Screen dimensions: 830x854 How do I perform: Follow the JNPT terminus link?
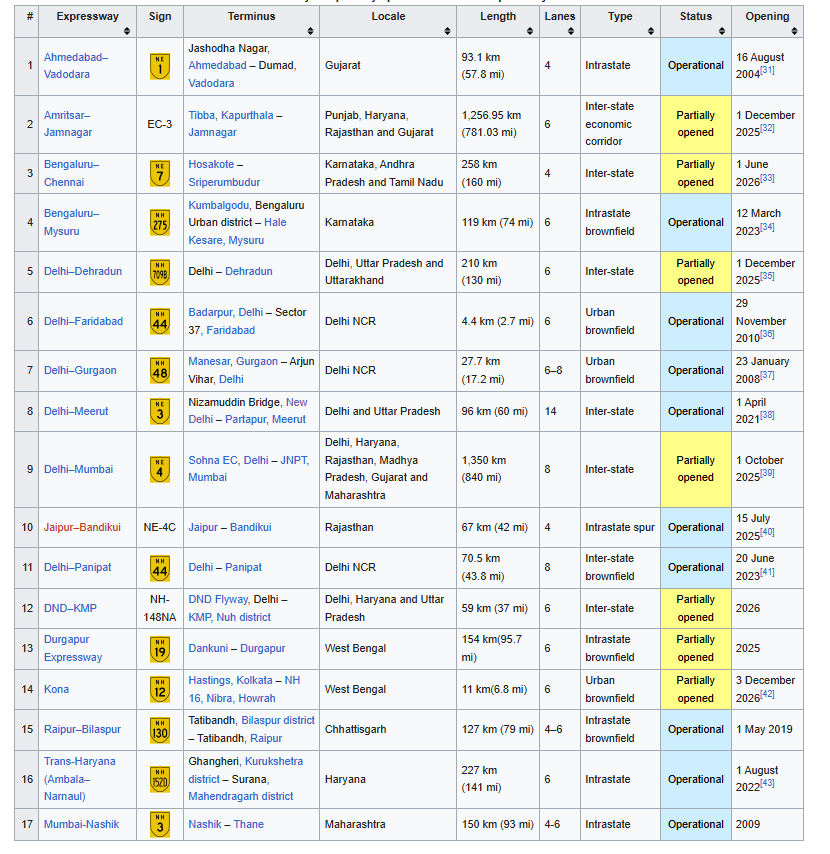click(294, 460)
